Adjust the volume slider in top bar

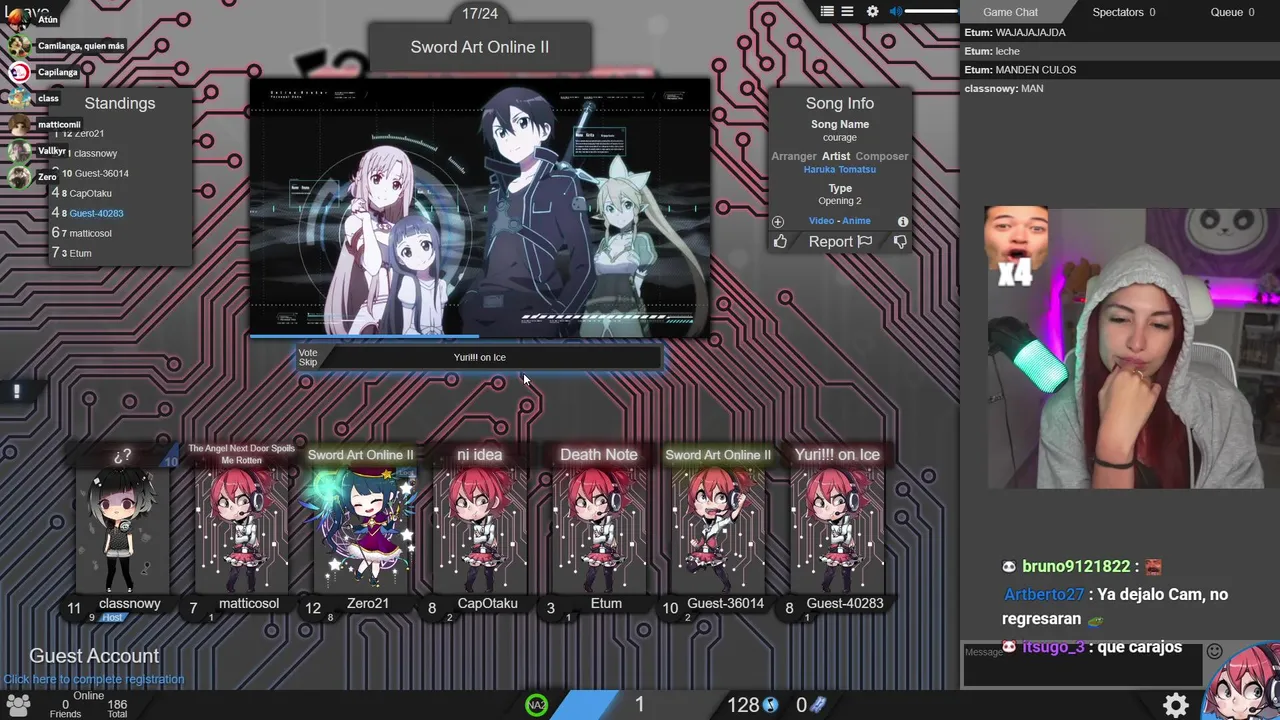click(x=931, y=12)
